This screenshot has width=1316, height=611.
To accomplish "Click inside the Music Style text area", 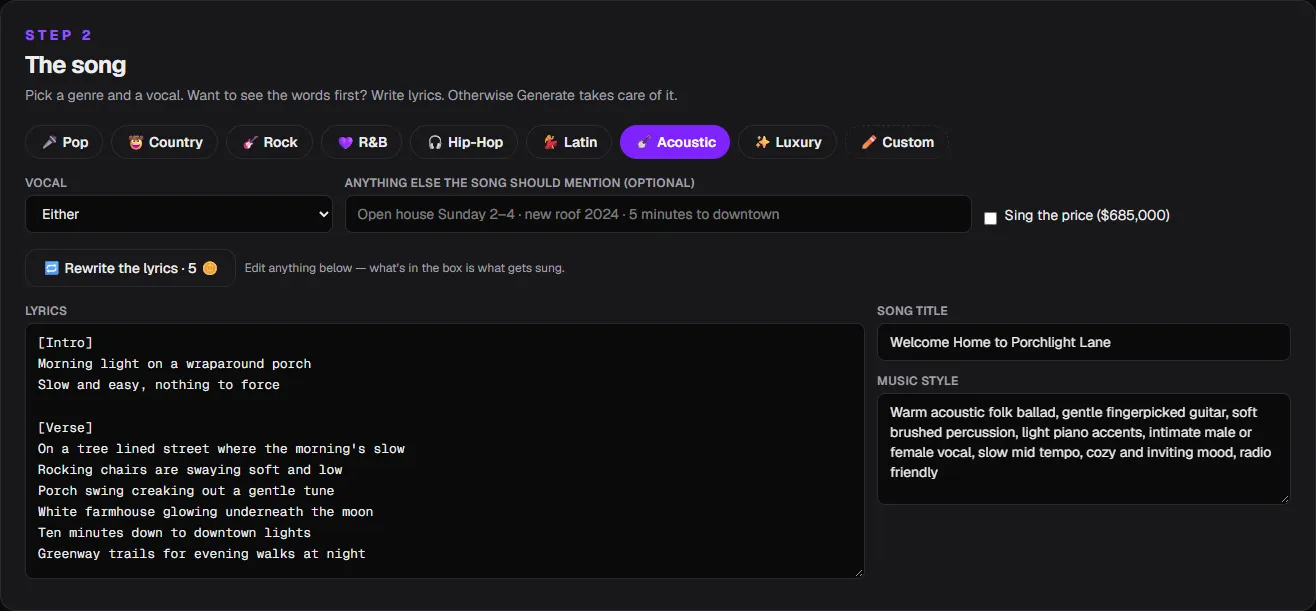I will 1084,449.
